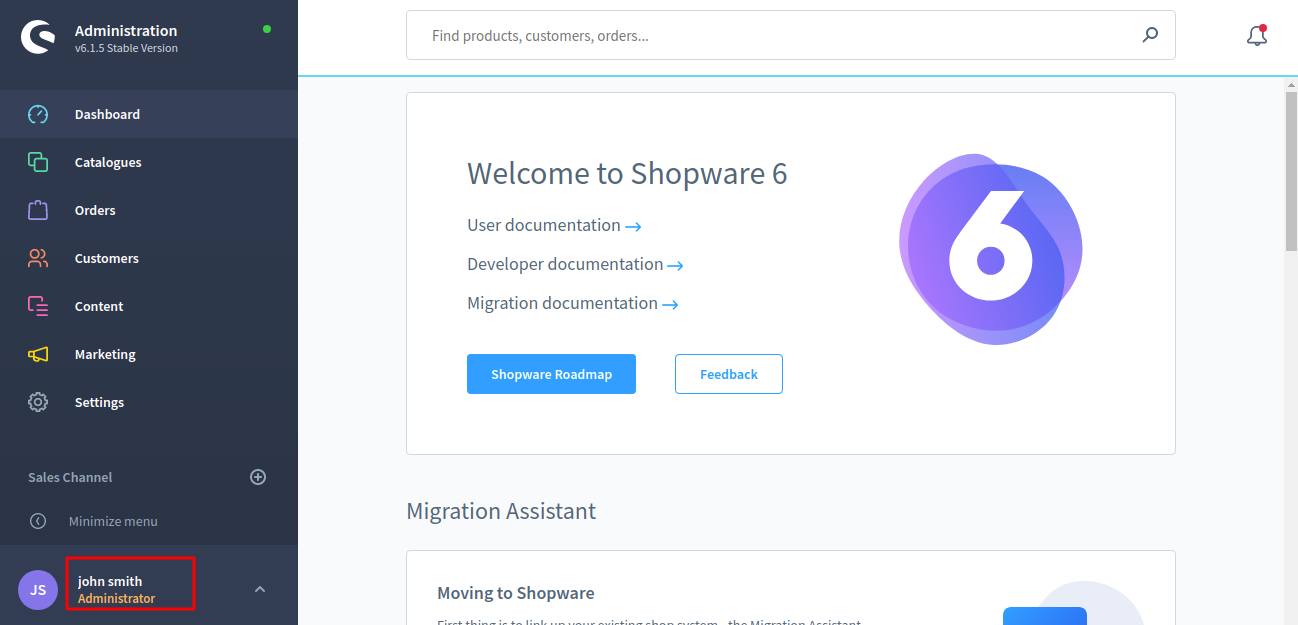The image size is (1298, 625).
Task: Click the Marketing megaphone icon
Action: coord(38,354)
